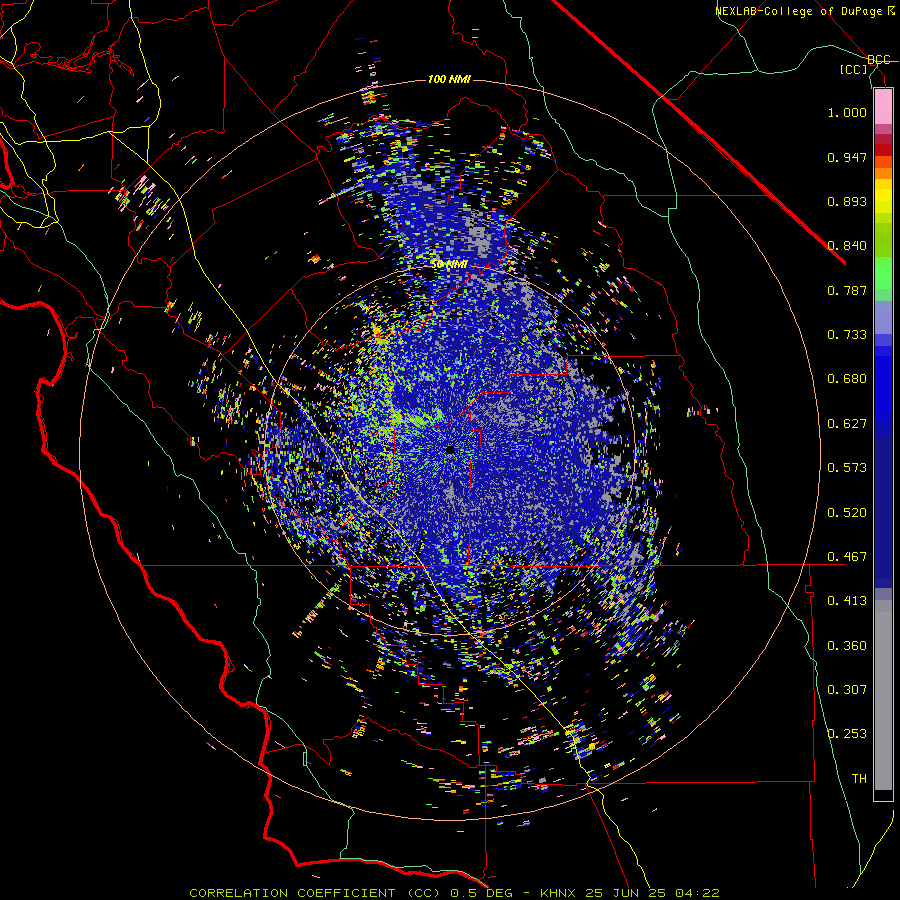Click the 1.000 legend value
900x900 pixels.
click(847, 112)
